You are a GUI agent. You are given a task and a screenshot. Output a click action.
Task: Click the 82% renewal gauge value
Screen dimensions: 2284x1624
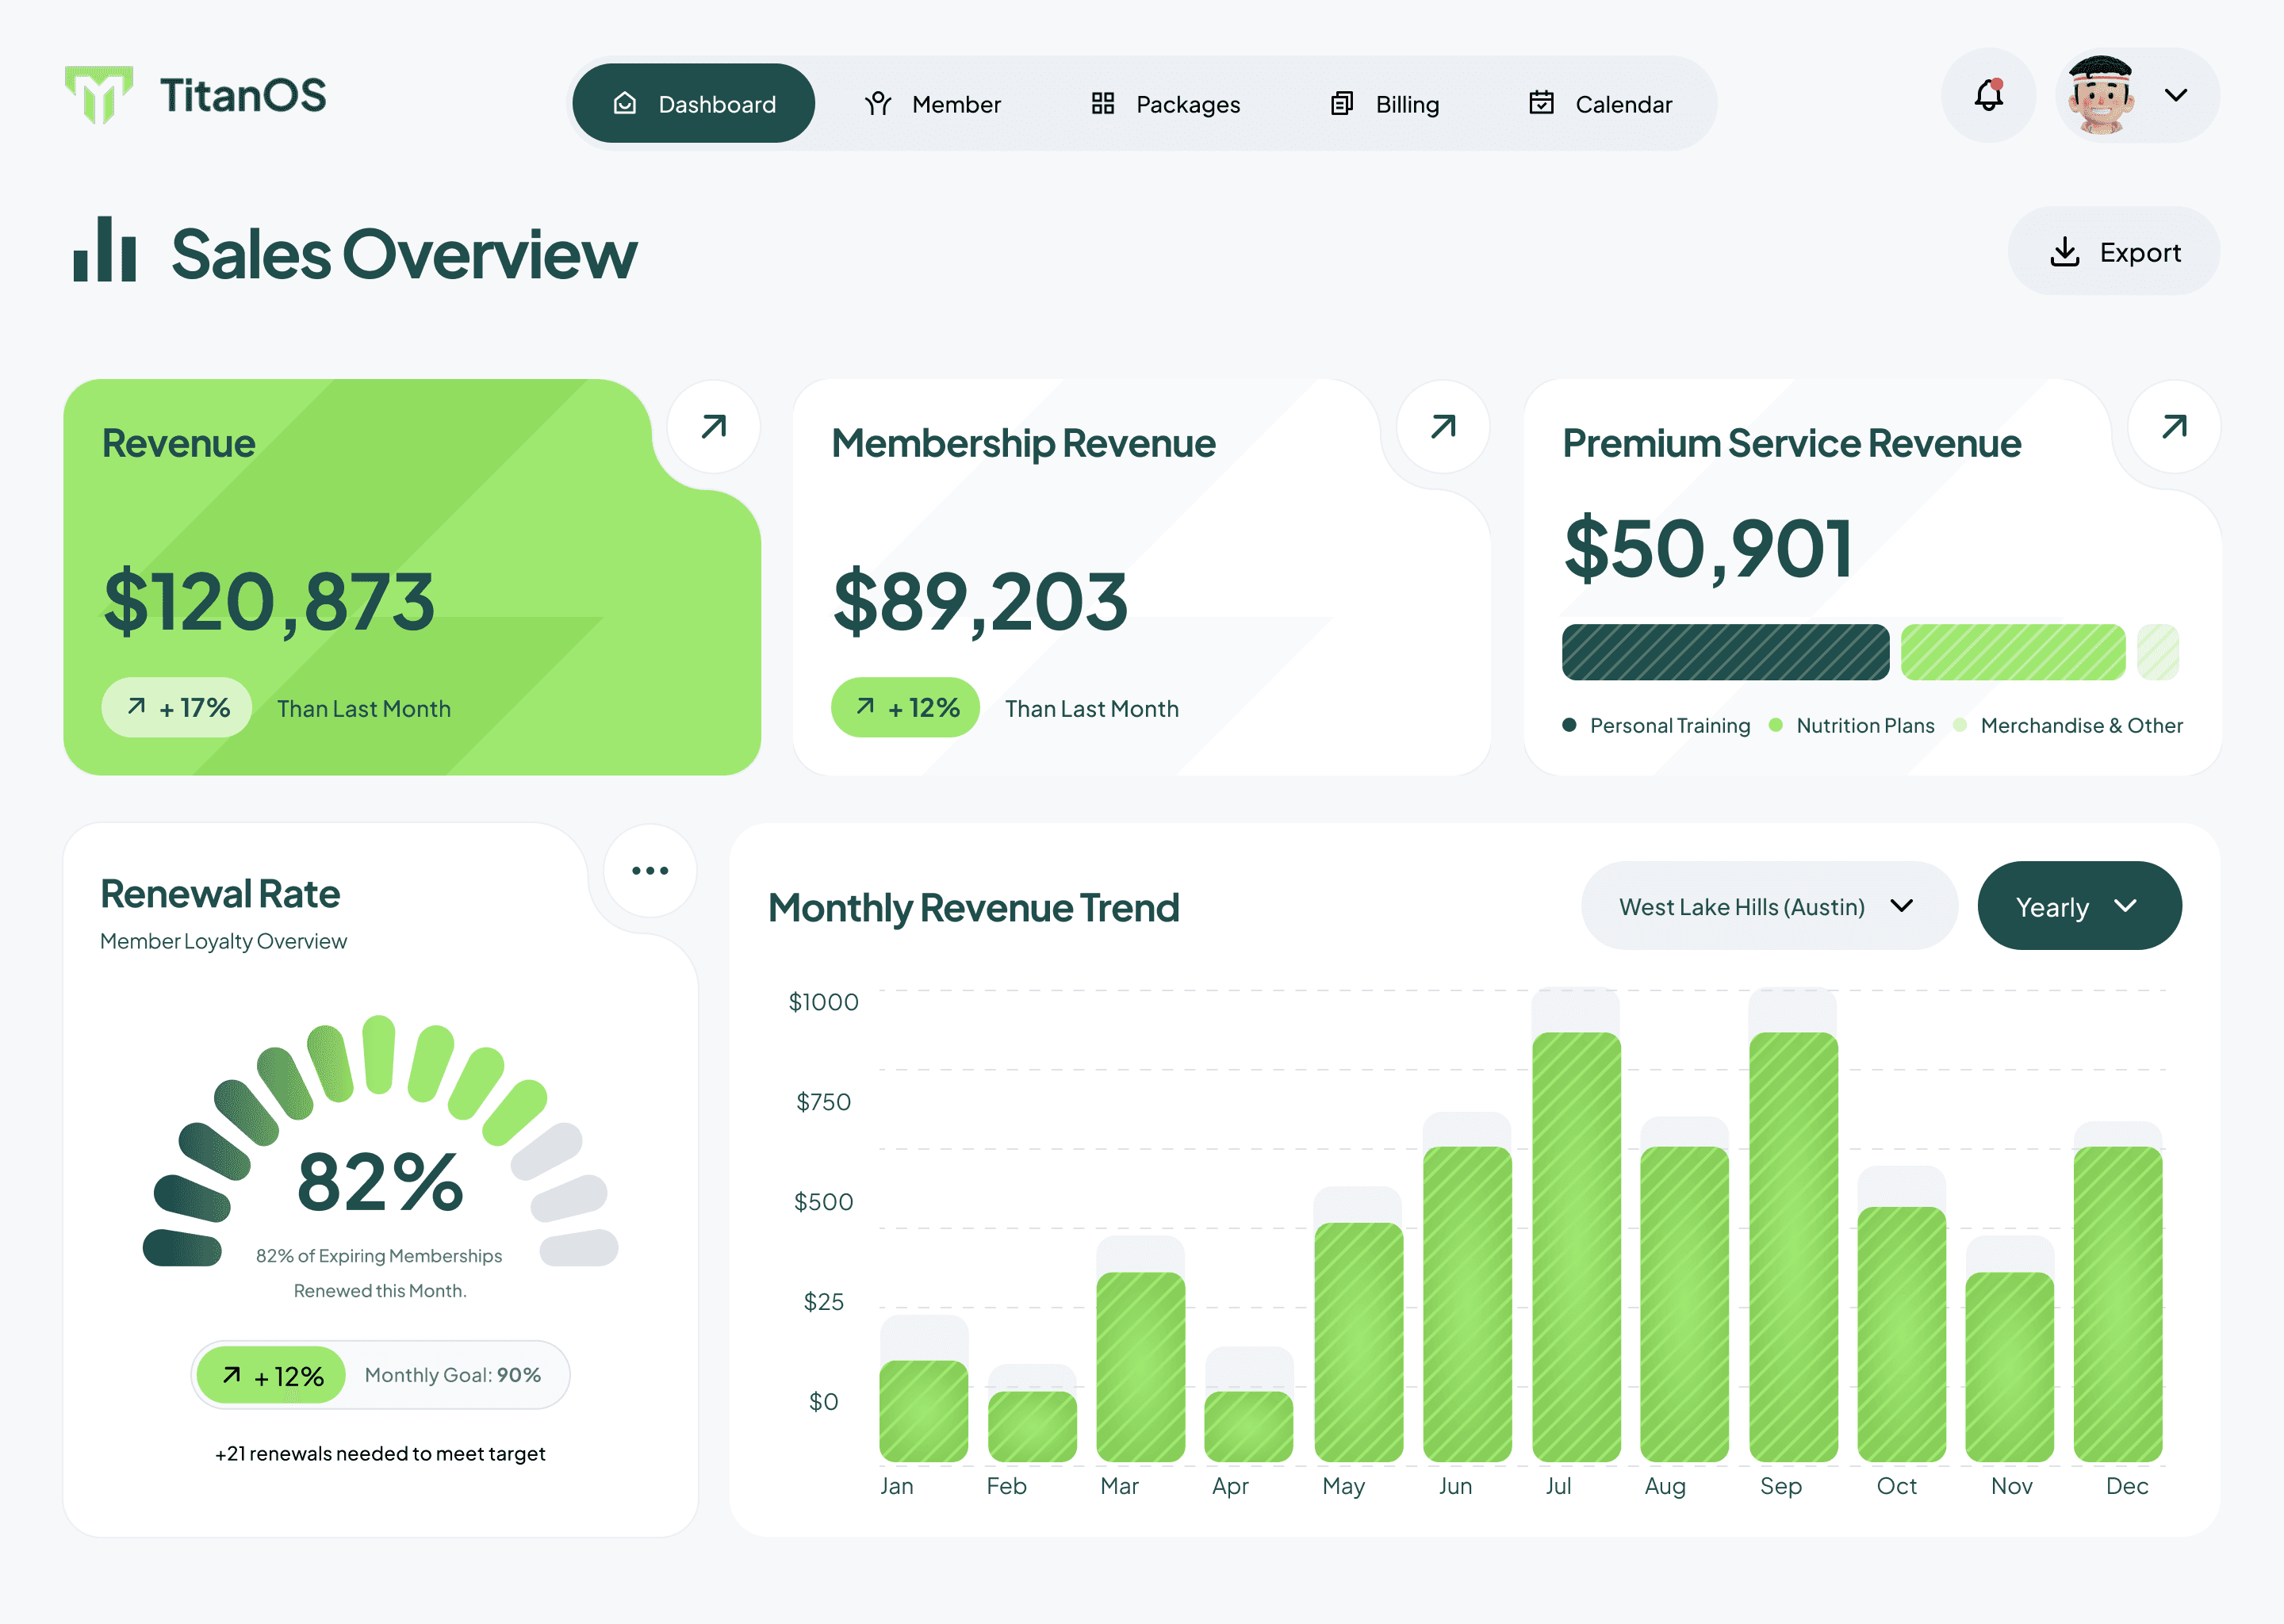click(x=380, y=1183)
